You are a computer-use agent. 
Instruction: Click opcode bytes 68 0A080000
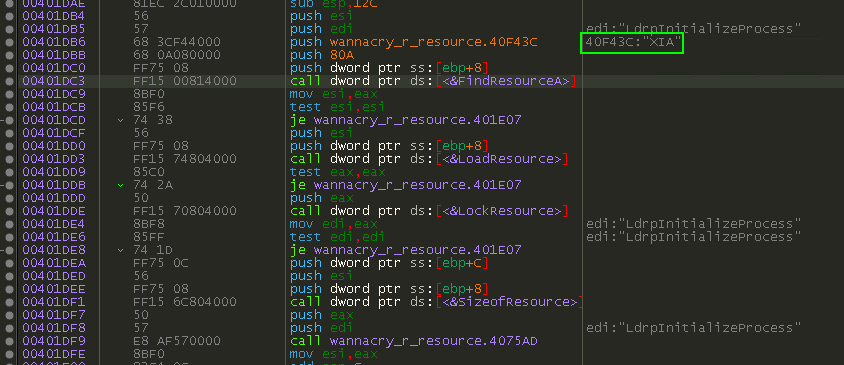[177, 55]
